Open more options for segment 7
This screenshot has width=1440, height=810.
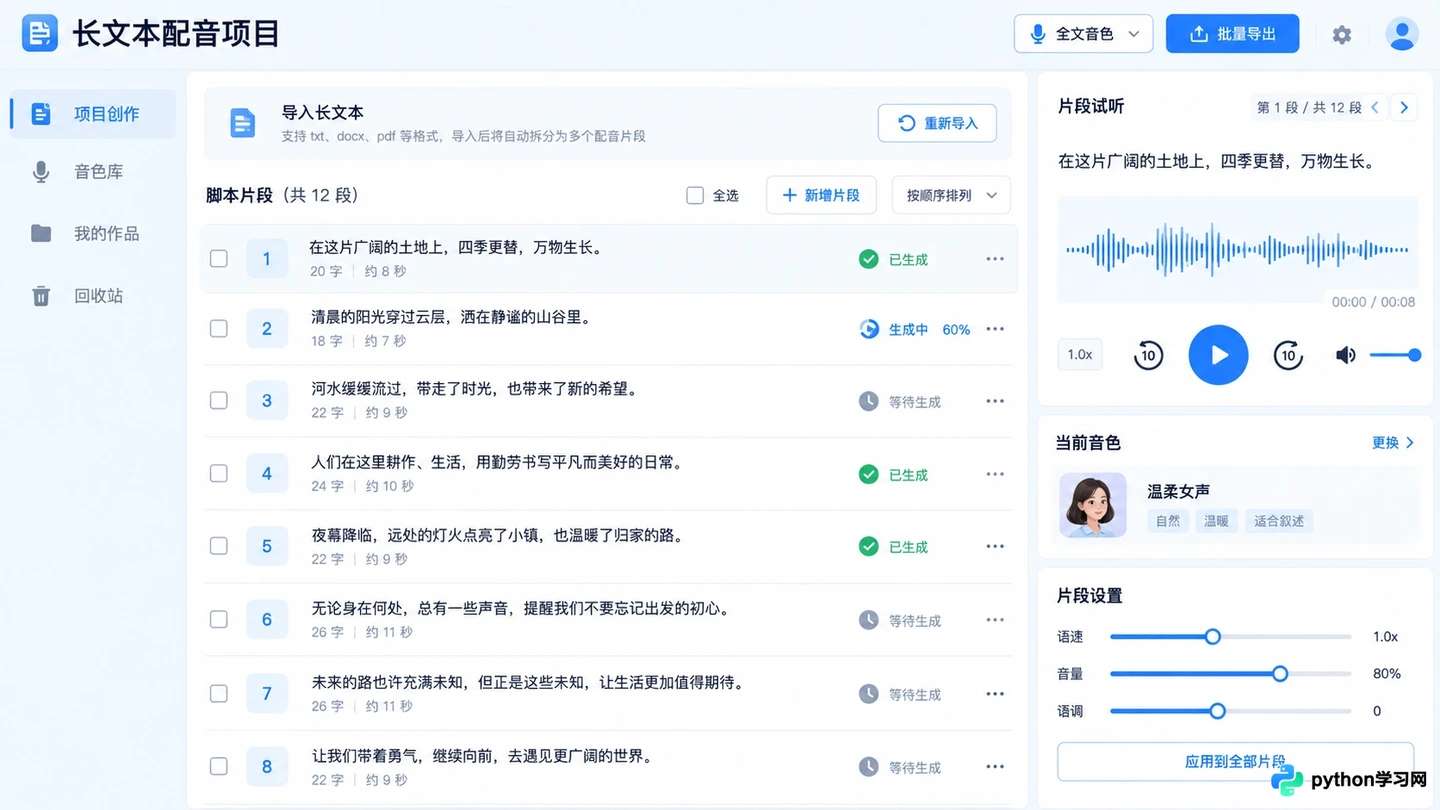click(995, 694)
